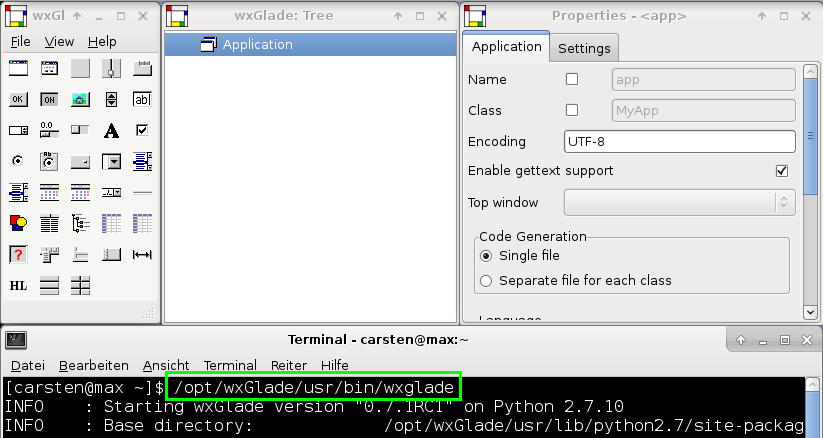
Task: Select the OK Button widget
Action: tap(18, 99)
